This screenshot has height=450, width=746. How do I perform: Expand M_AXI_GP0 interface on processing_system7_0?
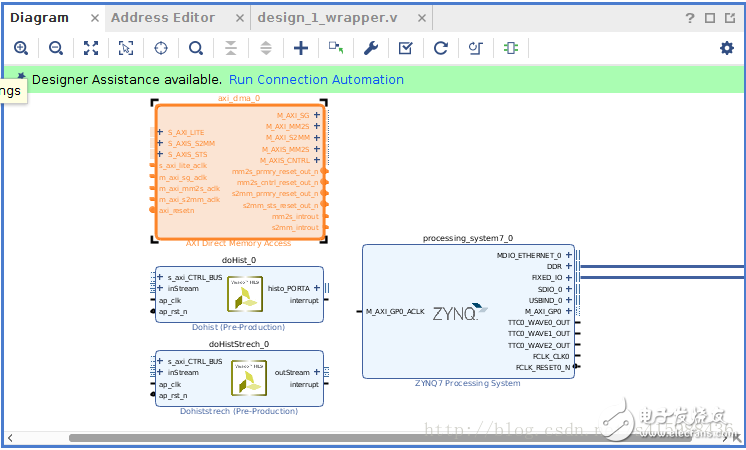point(569,311)
